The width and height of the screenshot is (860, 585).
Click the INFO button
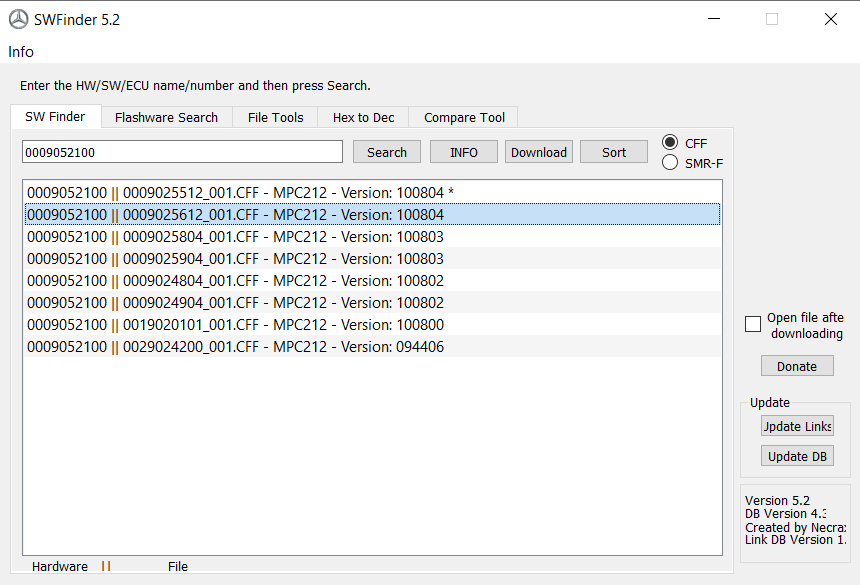coord(463,152)
